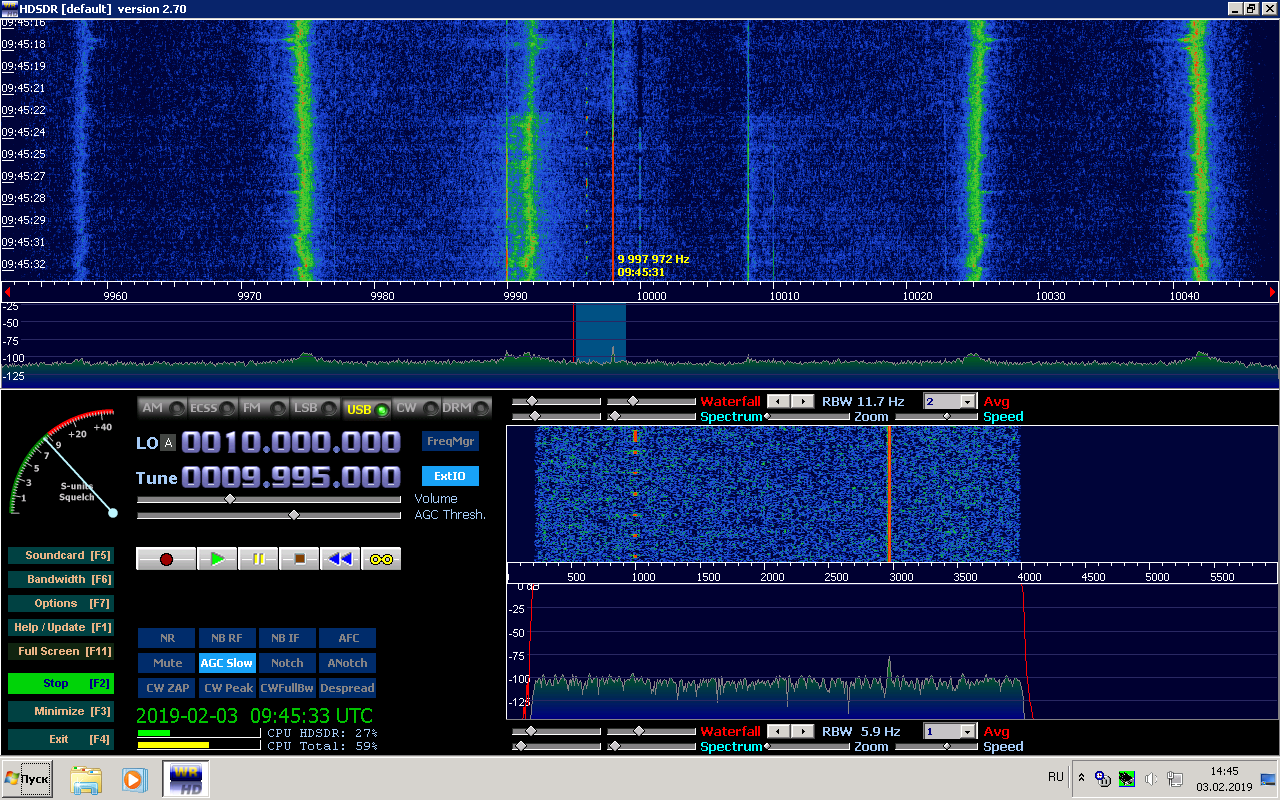The width and height of the screenshot is (1280, 800).
Task: Select DRM demodulation mode
Action: click(467, 408)
